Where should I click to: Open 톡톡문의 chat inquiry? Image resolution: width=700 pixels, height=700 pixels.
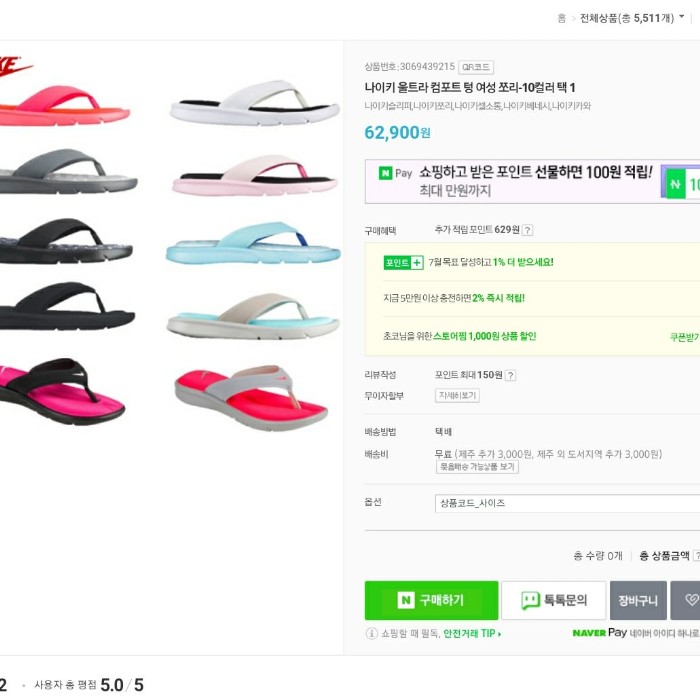point(553,600)
